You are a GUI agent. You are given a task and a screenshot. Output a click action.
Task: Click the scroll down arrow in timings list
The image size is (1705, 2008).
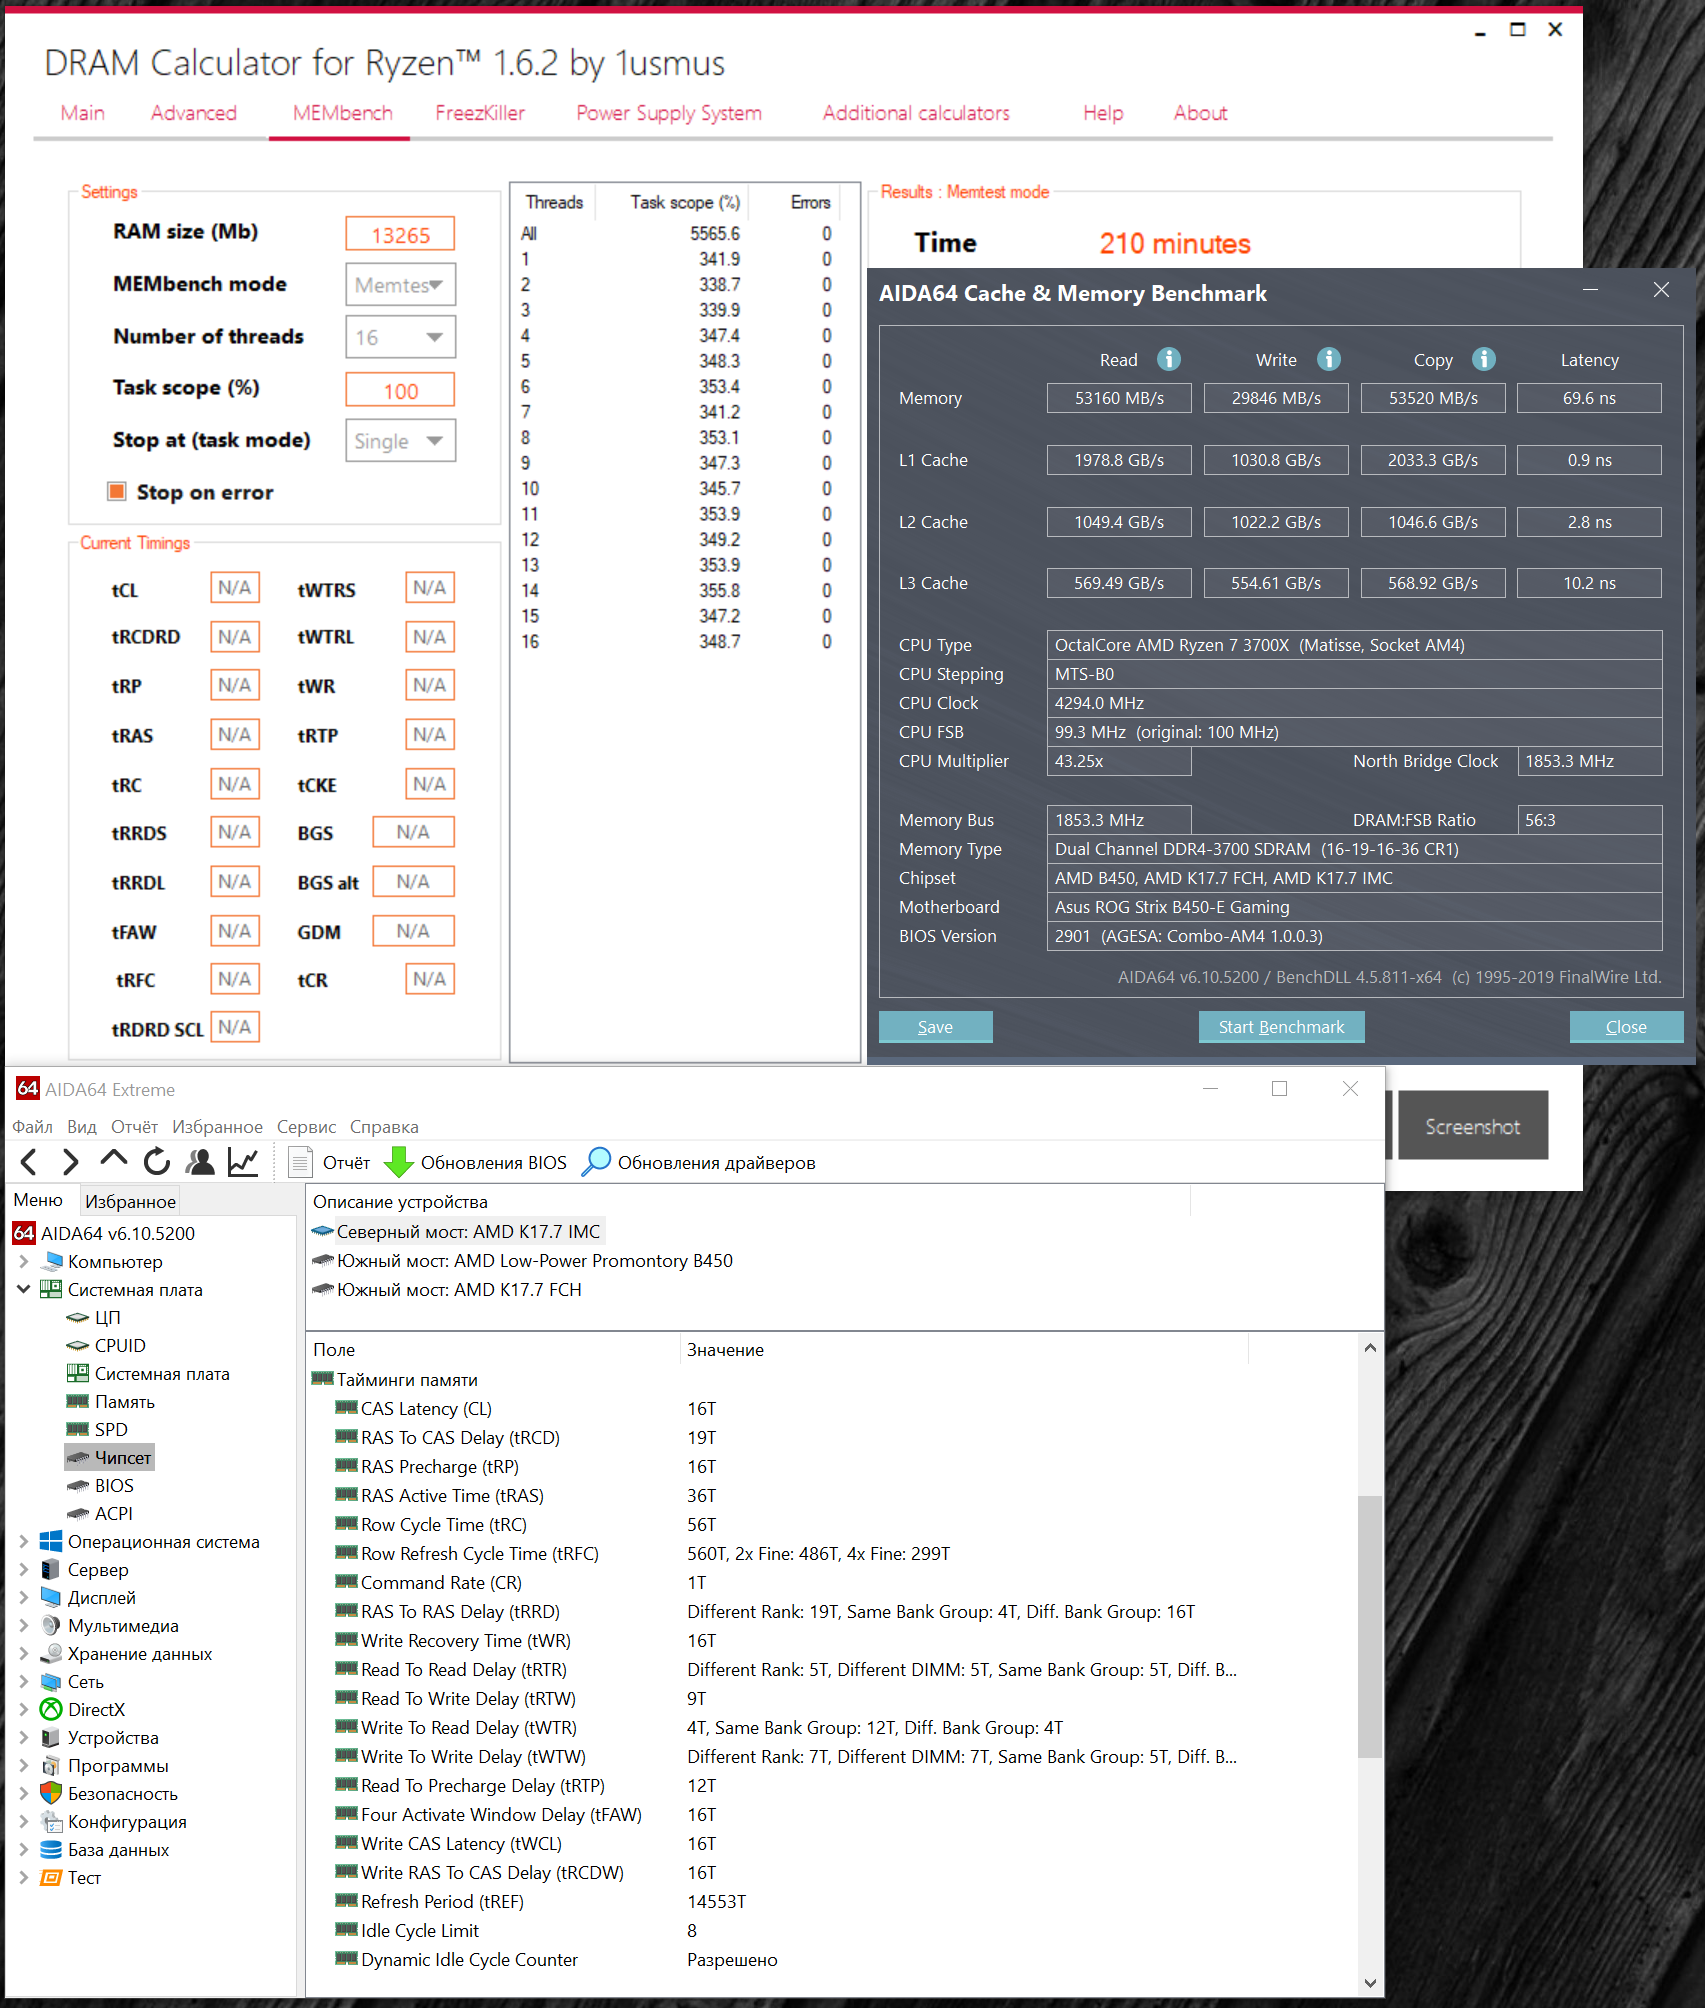(1370, 1983)
